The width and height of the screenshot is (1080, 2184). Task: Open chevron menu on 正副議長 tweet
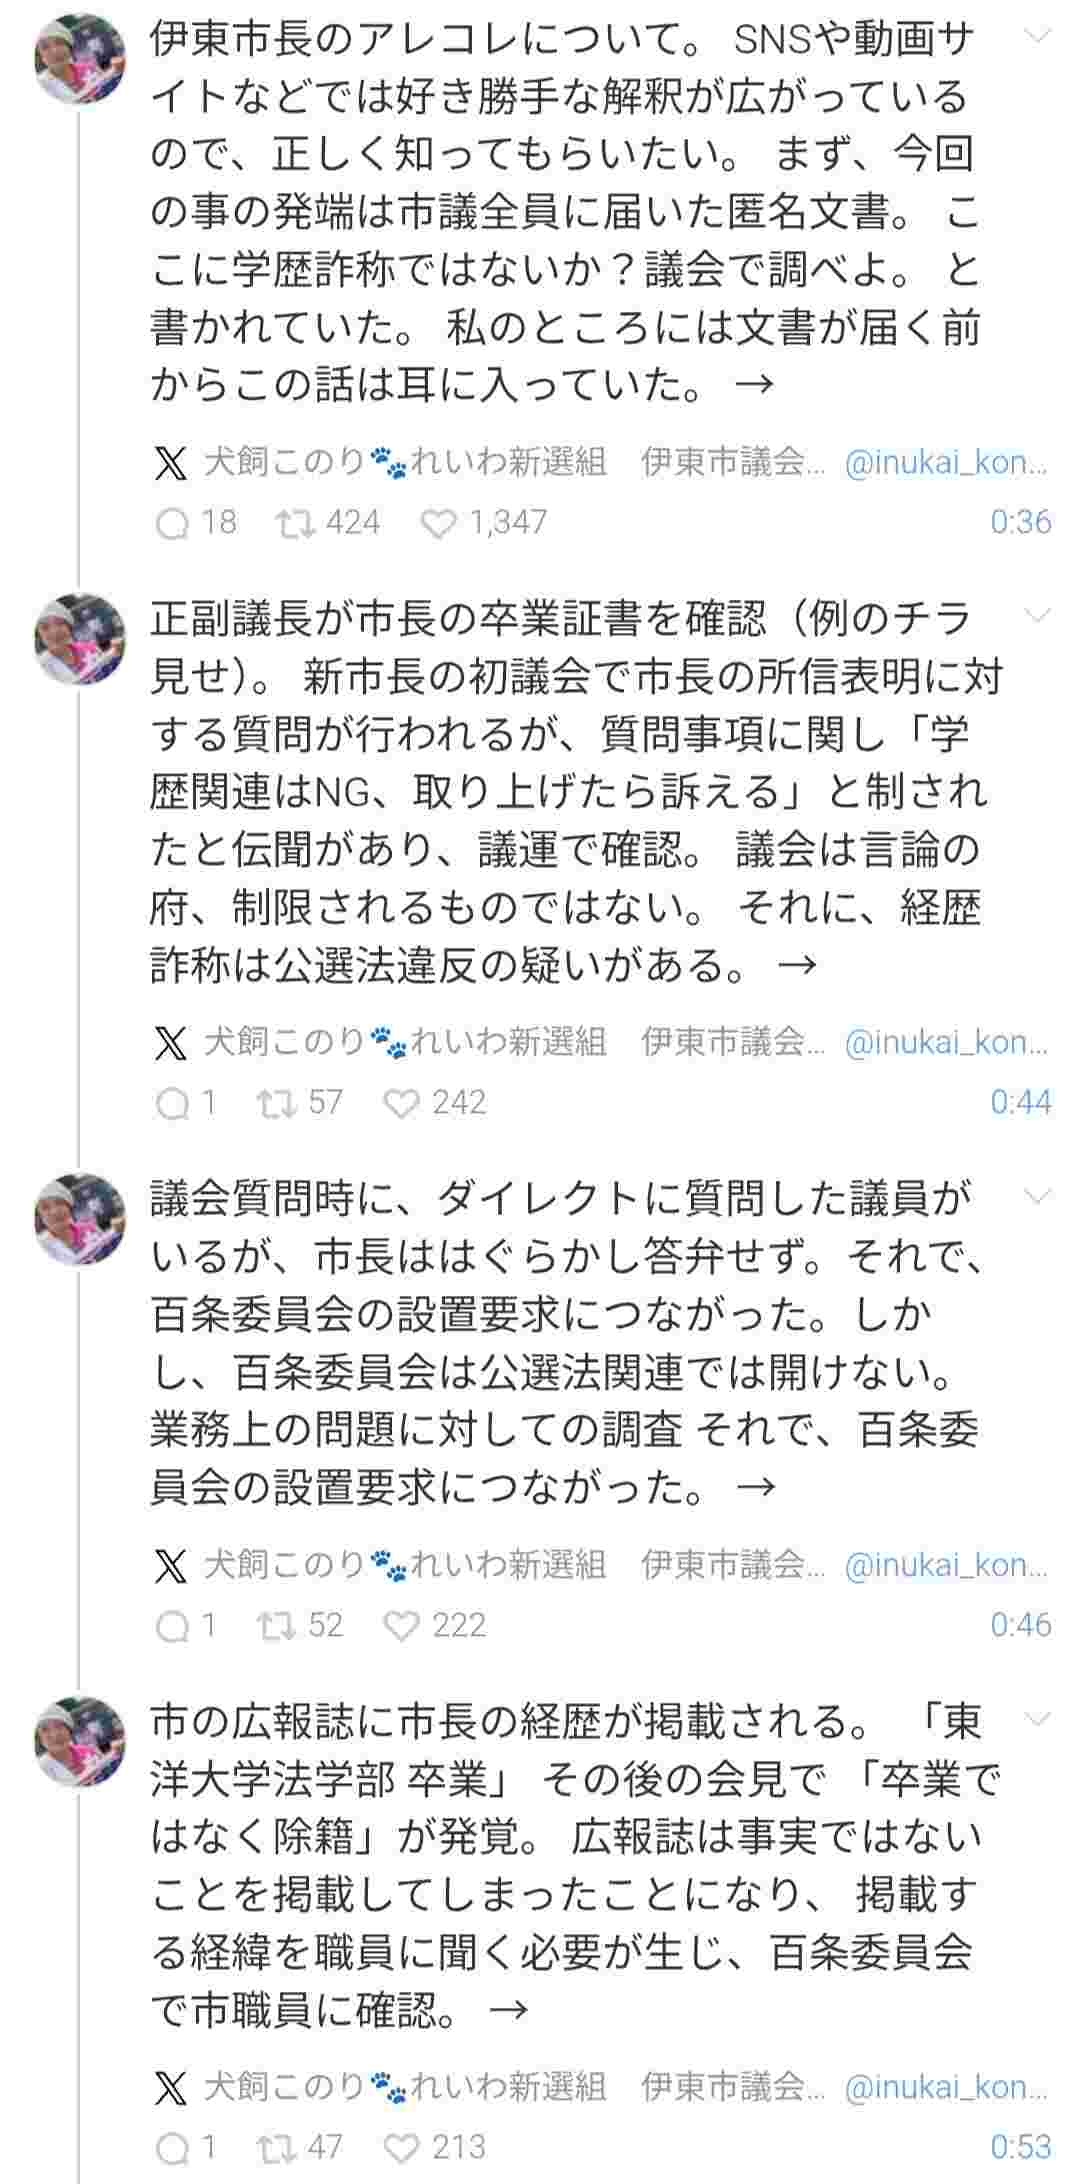click(x=1039, y=615)
